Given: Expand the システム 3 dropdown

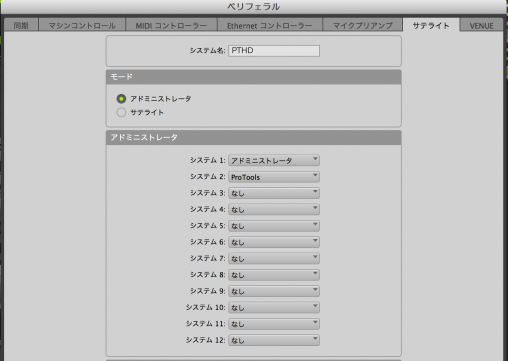Looking at the screenshot, I should point(274,193).
